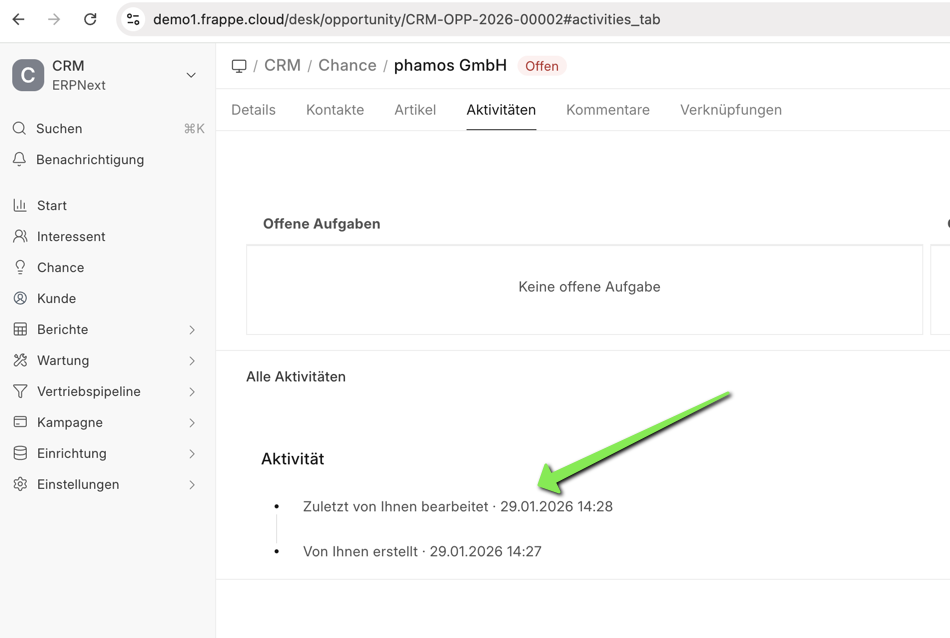
Task: Expand the Kampagne sidebar section
Action: click(x=192, y=423)
